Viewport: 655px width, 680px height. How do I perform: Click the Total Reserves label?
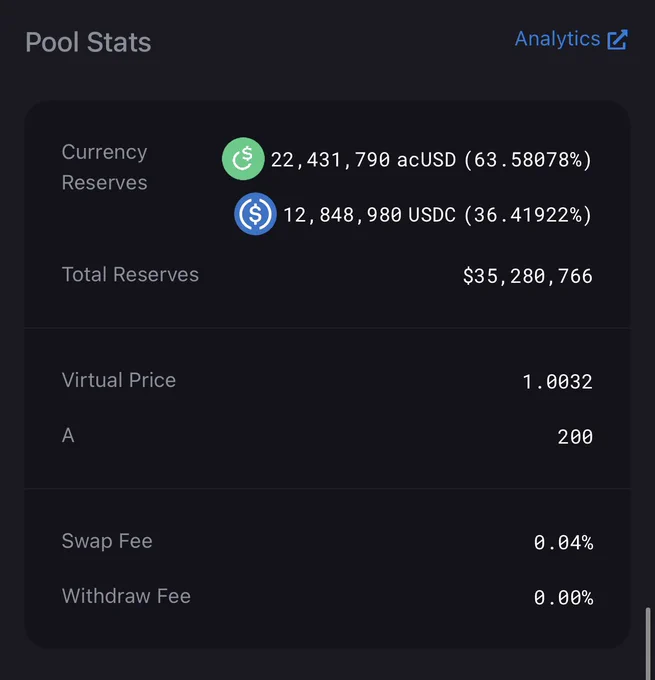click(x=130, y=275)
